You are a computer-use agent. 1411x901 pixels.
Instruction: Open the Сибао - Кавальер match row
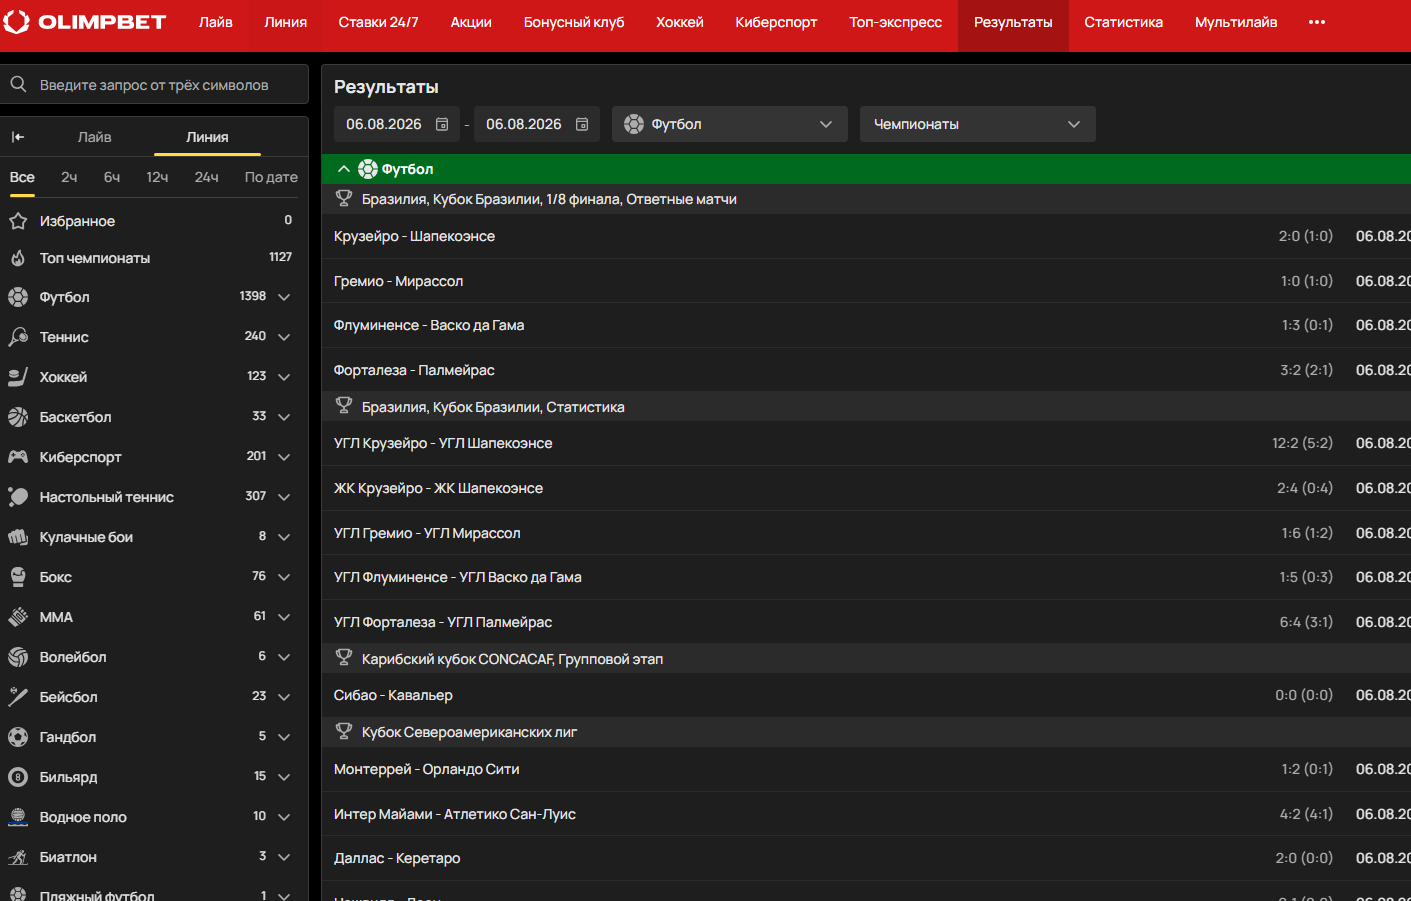pyautogui.click(x=866, y=695)
